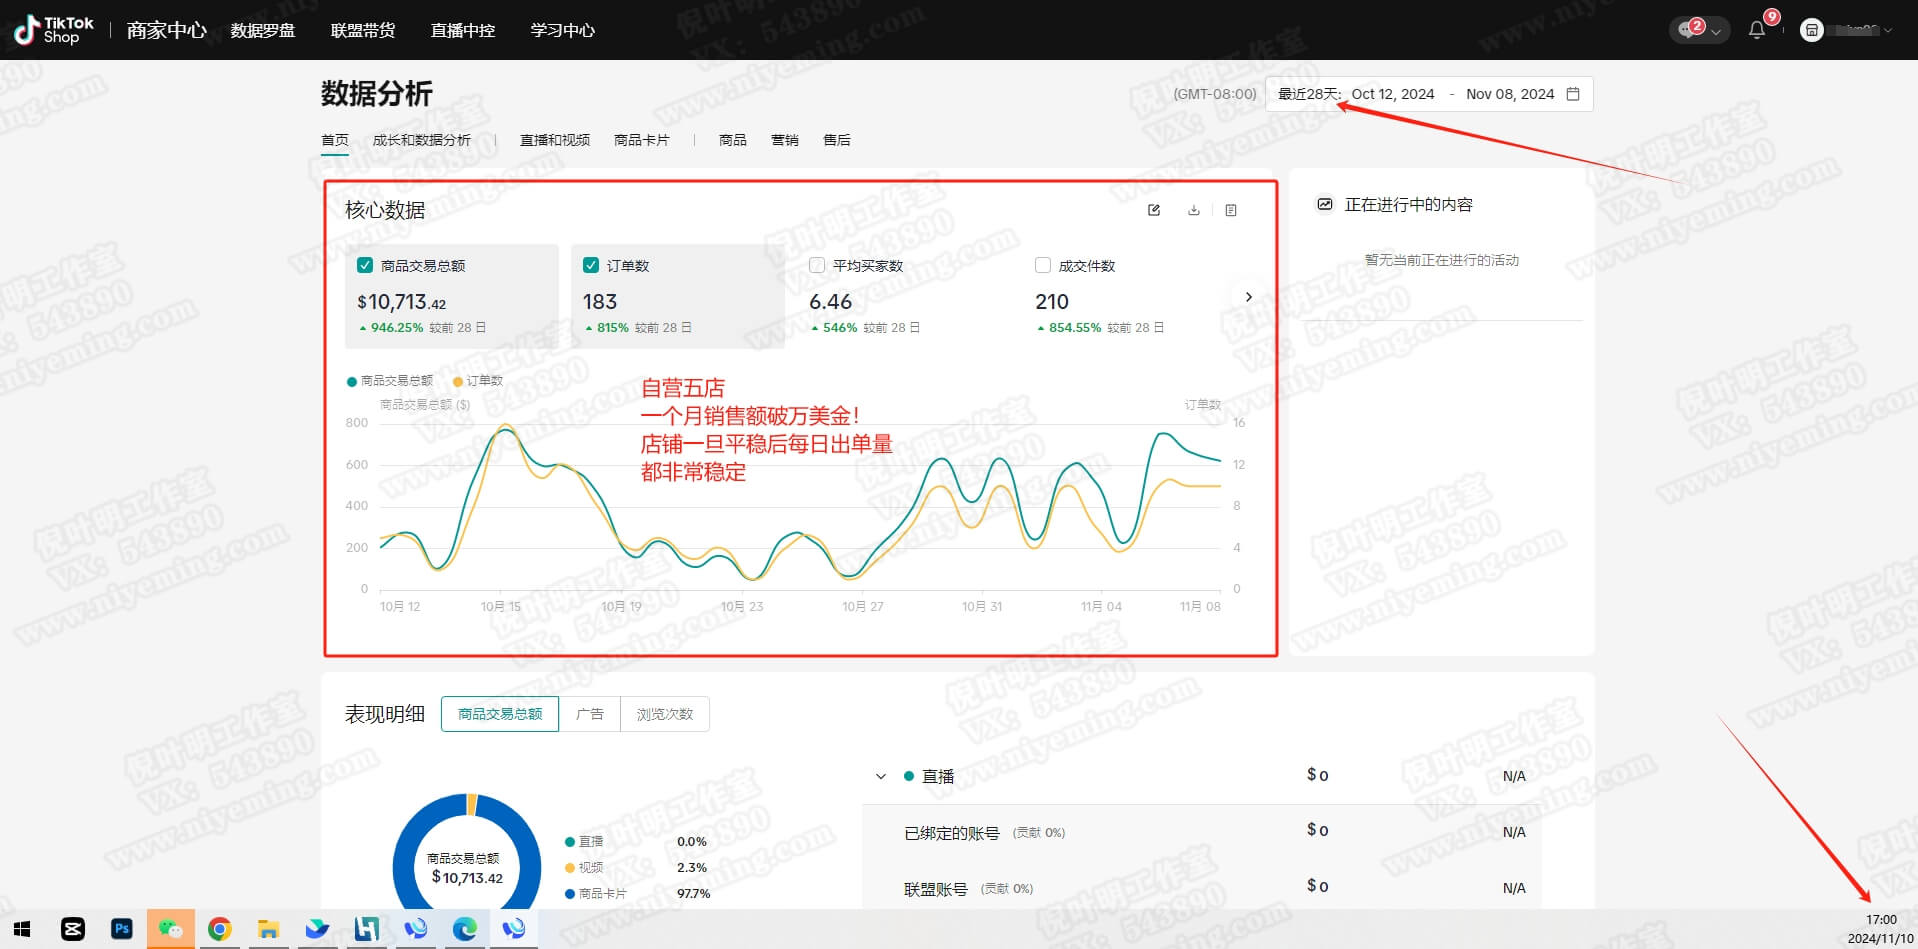Screen dimensions: 1918x949
Task: Switch to the 直播和视频 tab
Action: click(555, 140)
